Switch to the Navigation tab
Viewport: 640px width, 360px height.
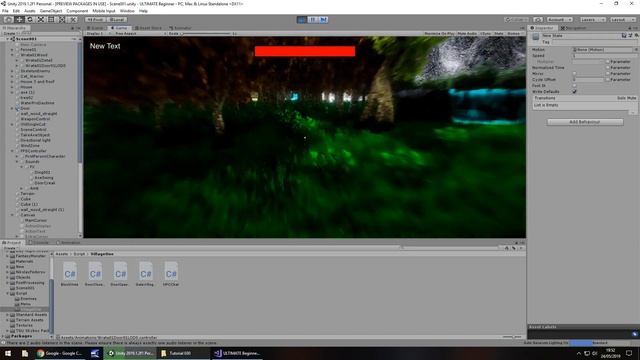573,28
